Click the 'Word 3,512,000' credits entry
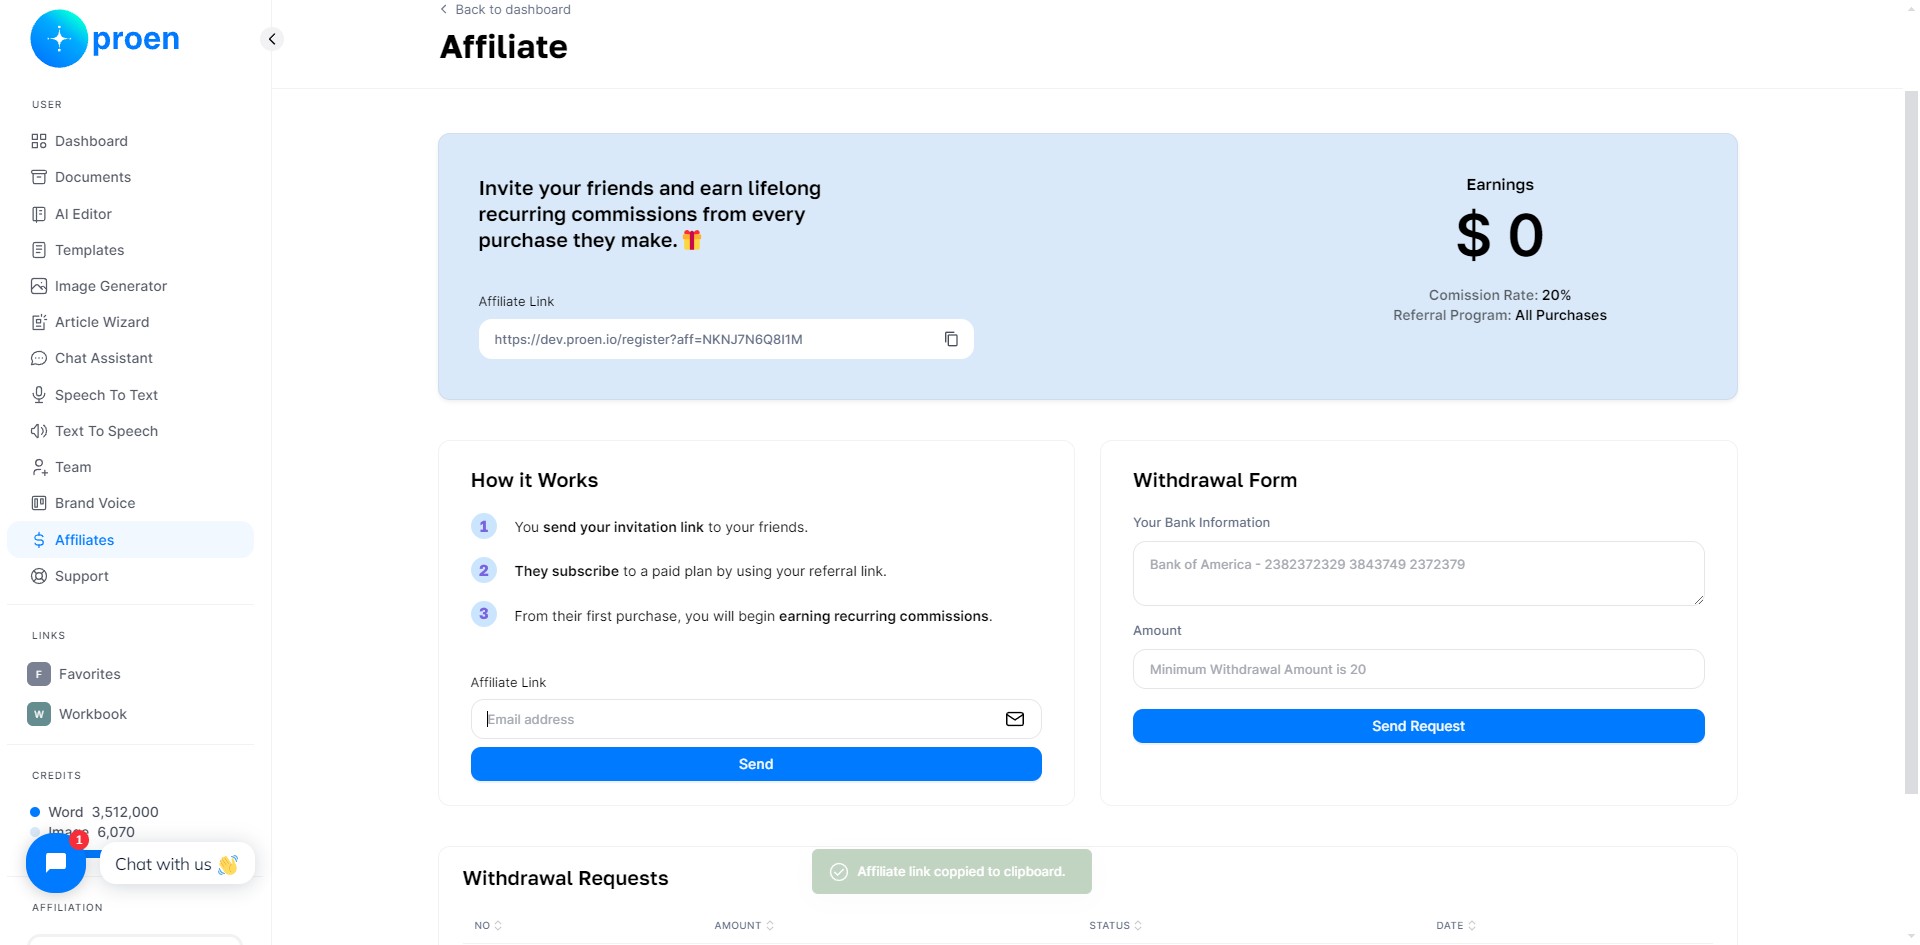The width and height of the screenshot is (1920, 945). [x=94, y=812]
